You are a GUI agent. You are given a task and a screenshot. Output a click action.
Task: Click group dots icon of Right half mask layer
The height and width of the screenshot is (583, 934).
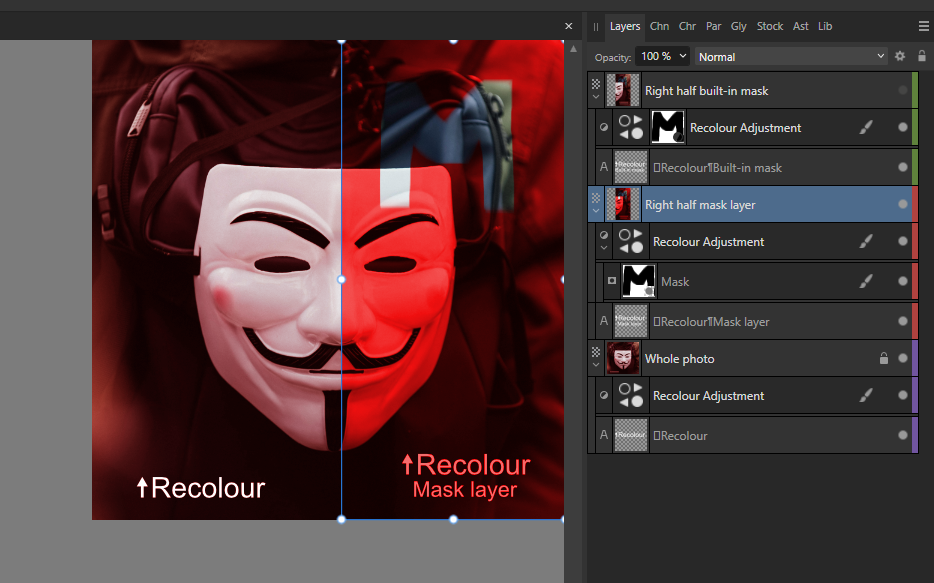click(x=596, y=198)
